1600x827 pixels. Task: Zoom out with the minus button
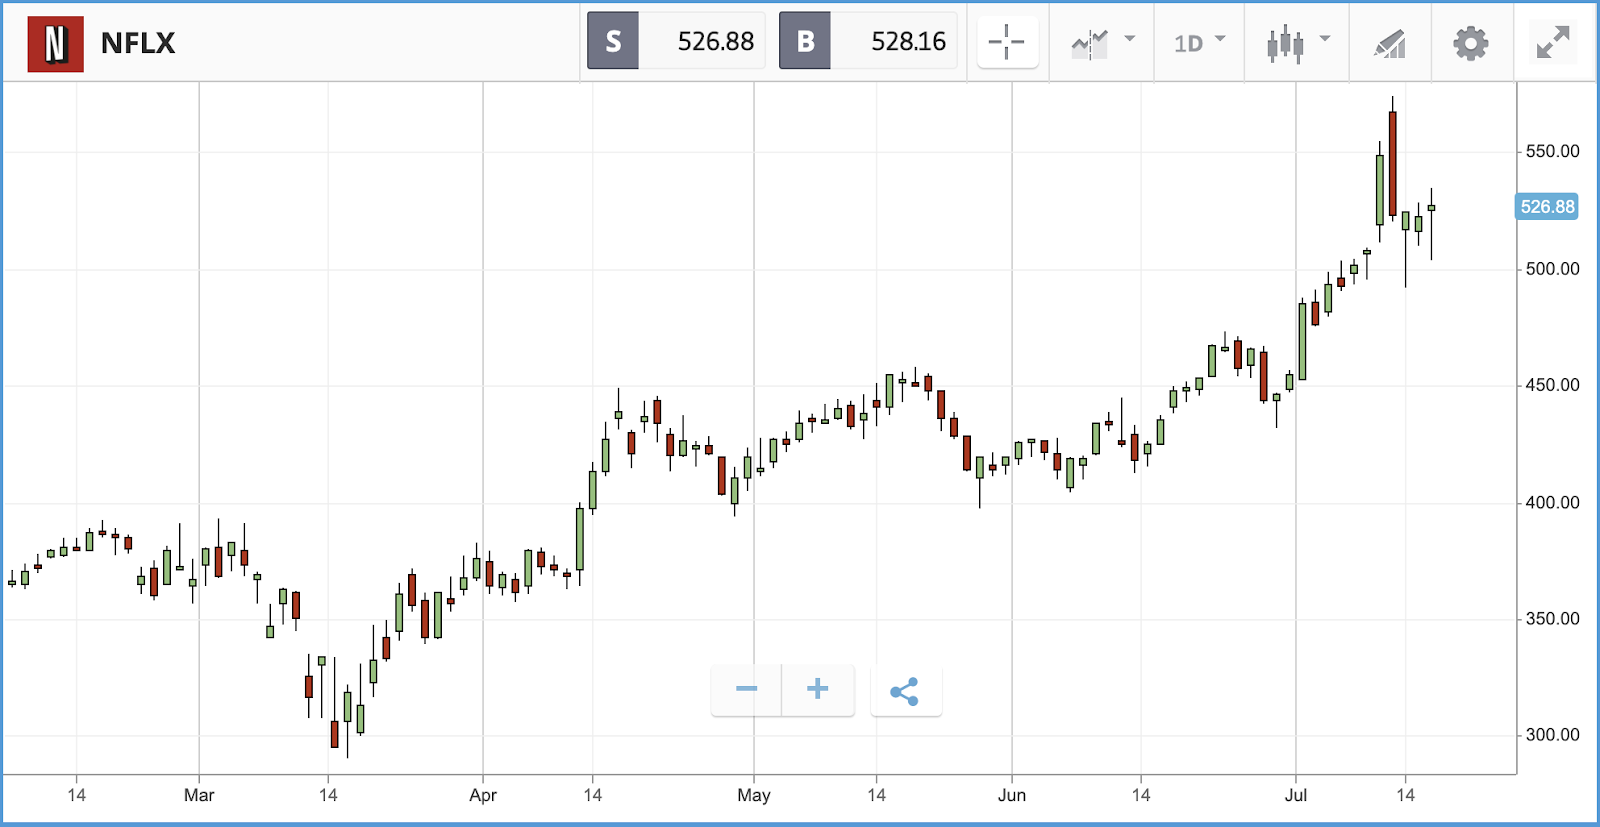(746, 689)
